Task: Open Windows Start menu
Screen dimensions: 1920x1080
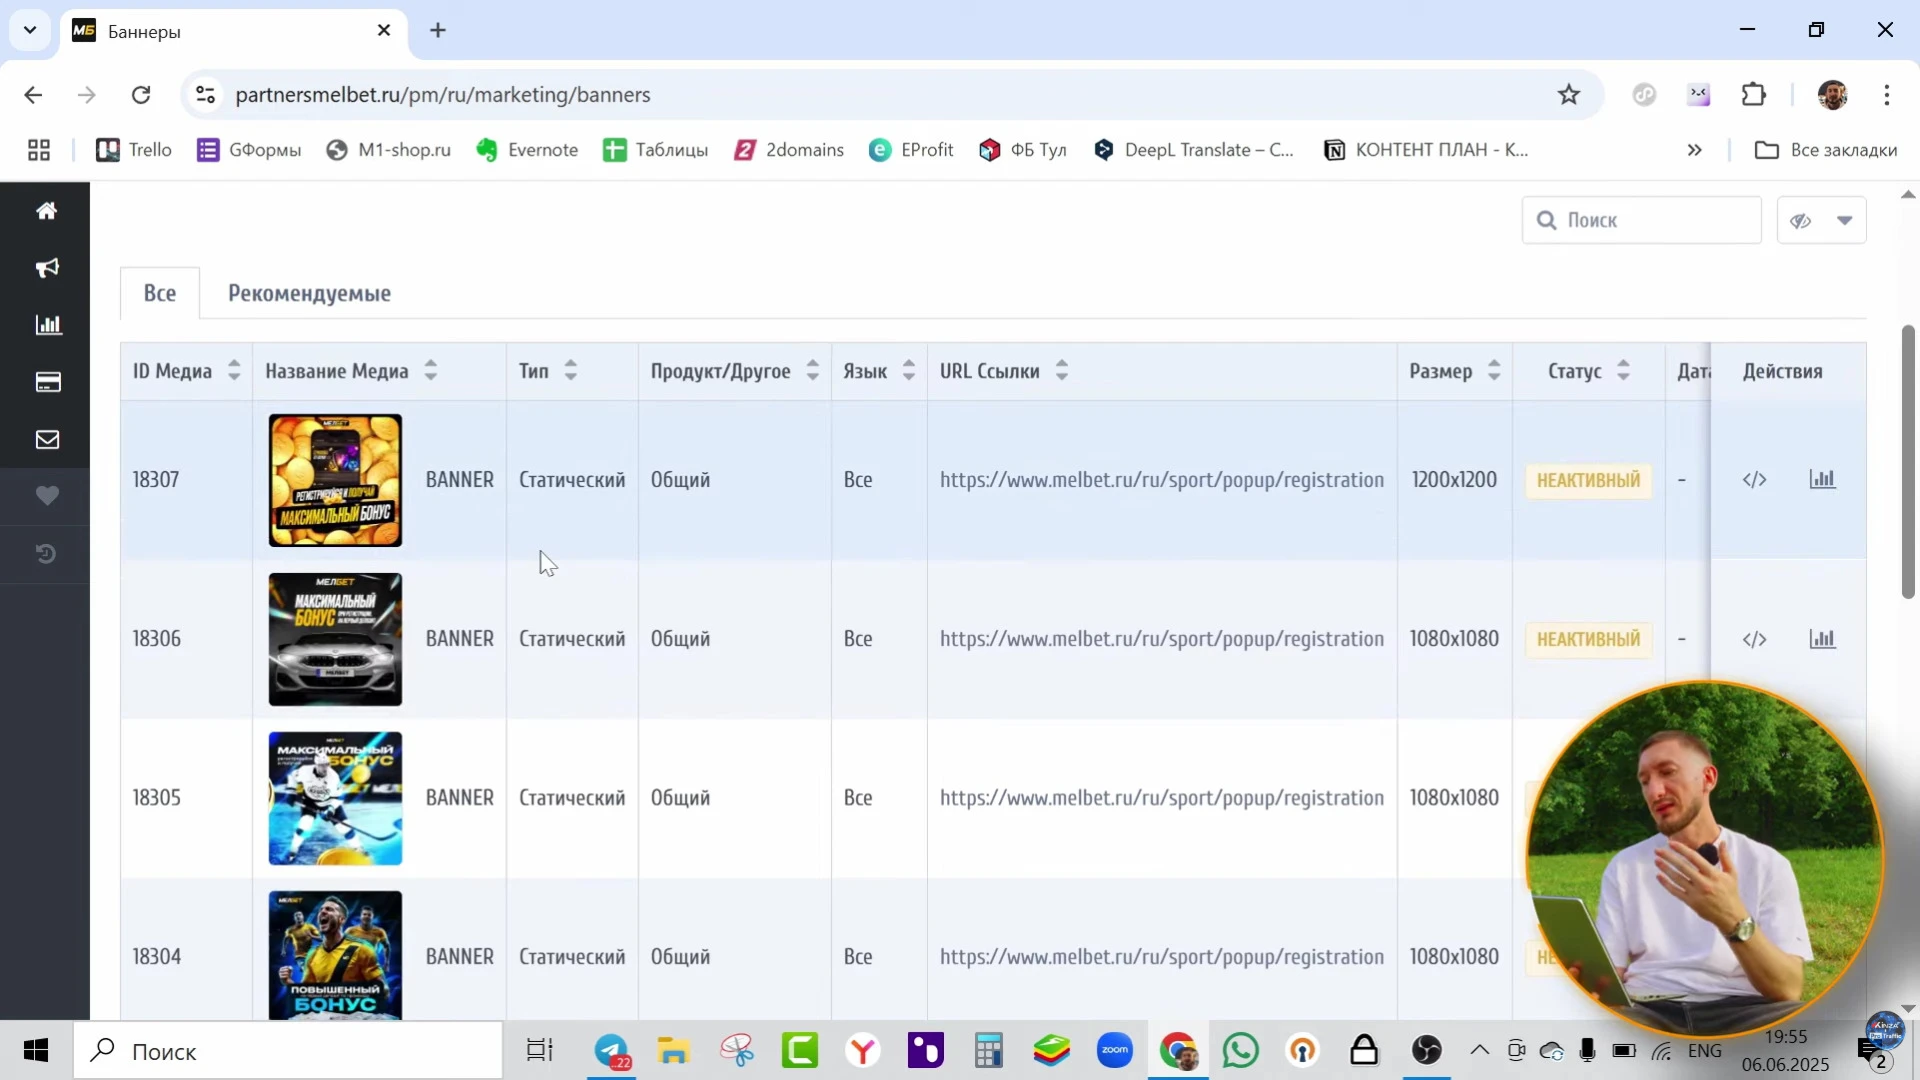Action: point(36,1051)
